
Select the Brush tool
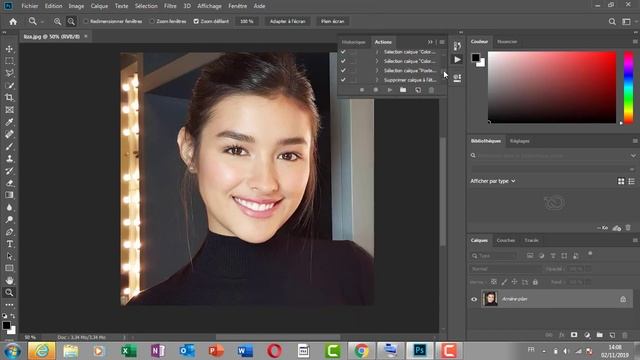tap(9, 146)
